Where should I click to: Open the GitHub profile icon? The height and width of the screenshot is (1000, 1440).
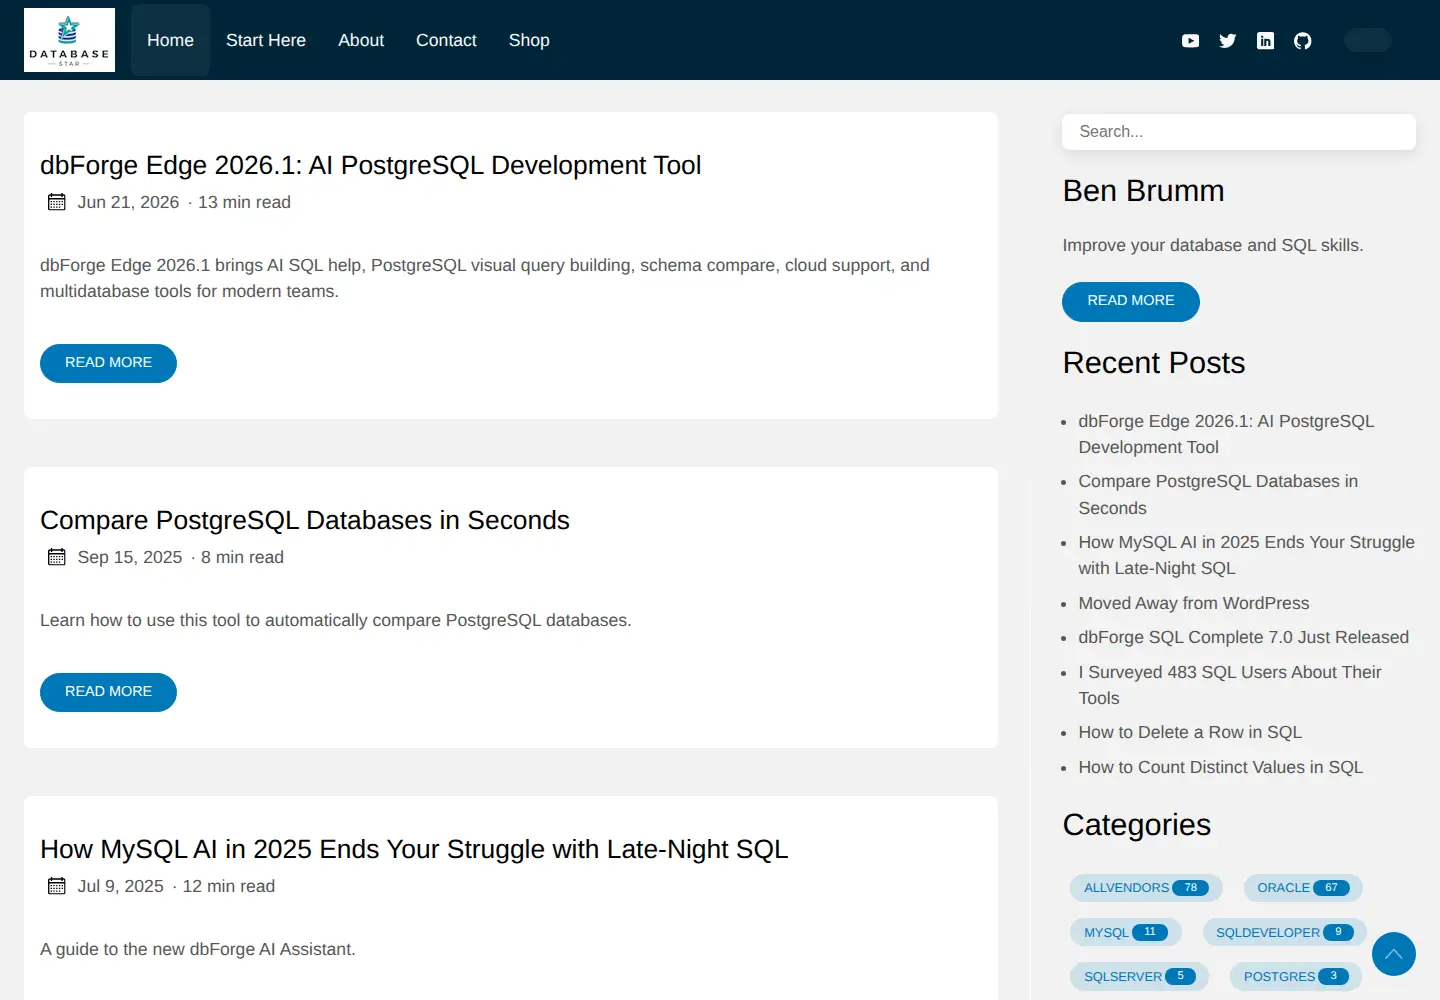[x=1302, y=41]
